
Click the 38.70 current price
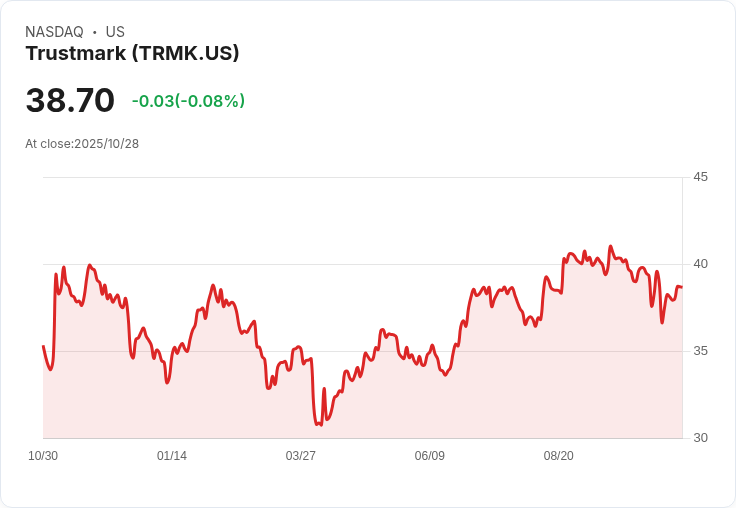click(70, 101)
